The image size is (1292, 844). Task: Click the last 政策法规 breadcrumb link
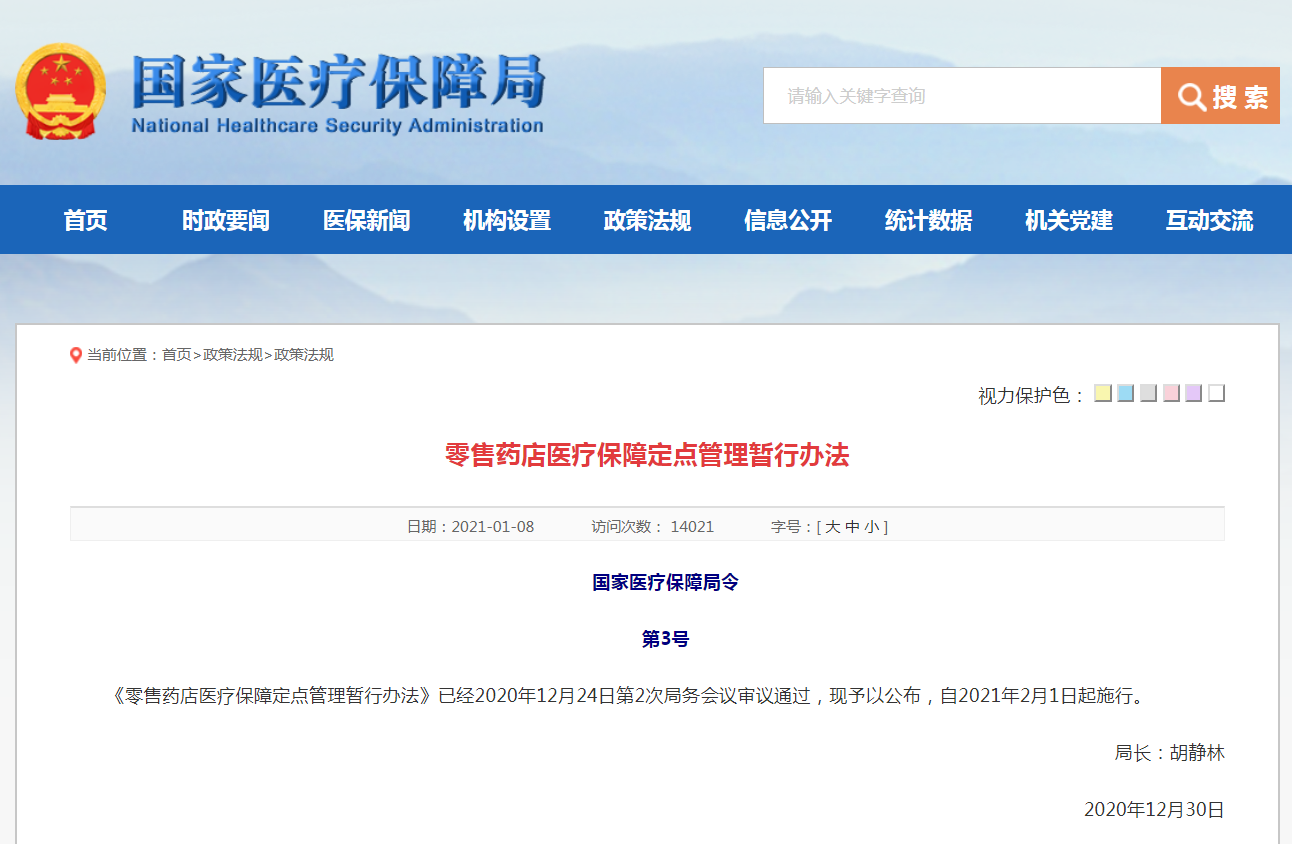[x=304, y=355]
